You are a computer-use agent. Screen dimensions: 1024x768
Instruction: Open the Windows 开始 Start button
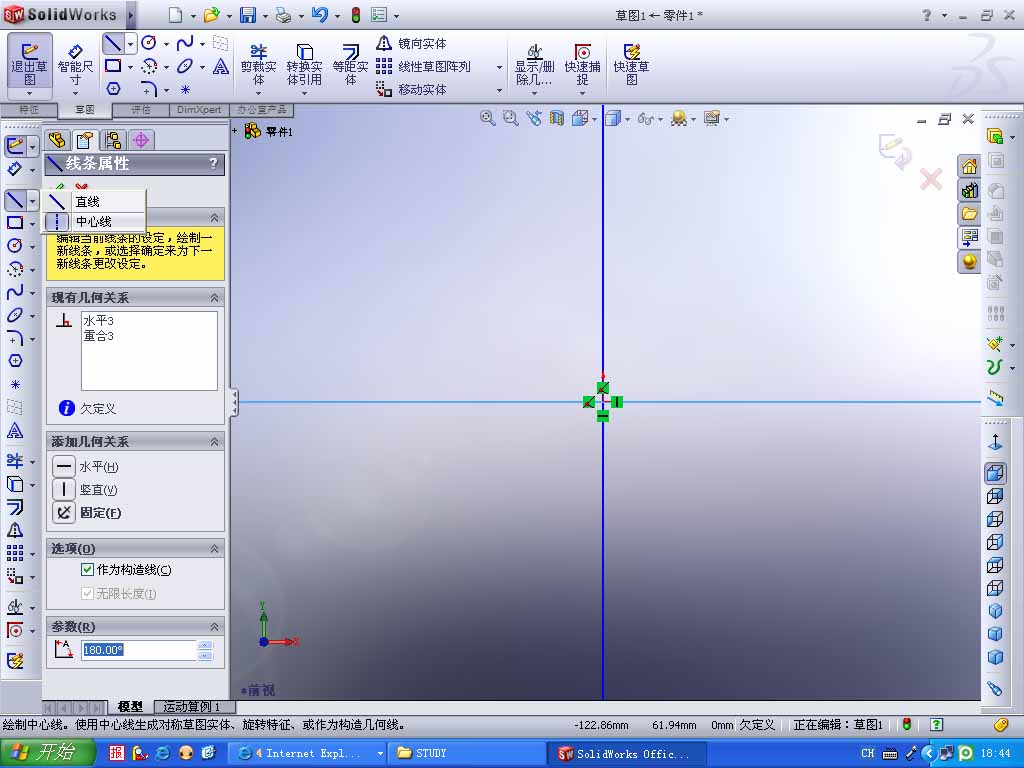[48, 752]
